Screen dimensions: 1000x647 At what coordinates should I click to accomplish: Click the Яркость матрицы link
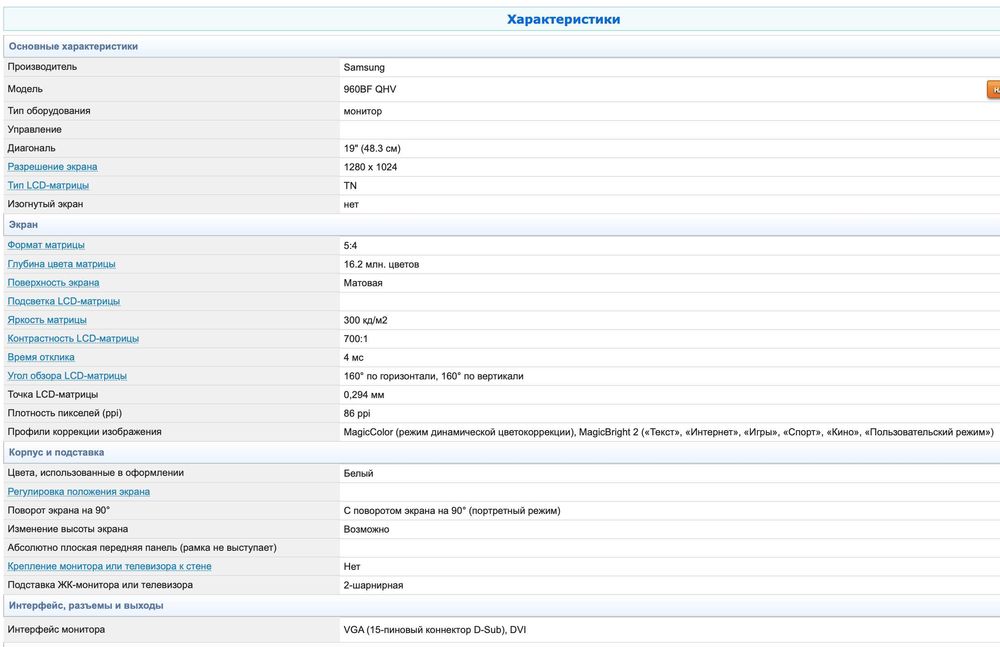pos(47,320)
